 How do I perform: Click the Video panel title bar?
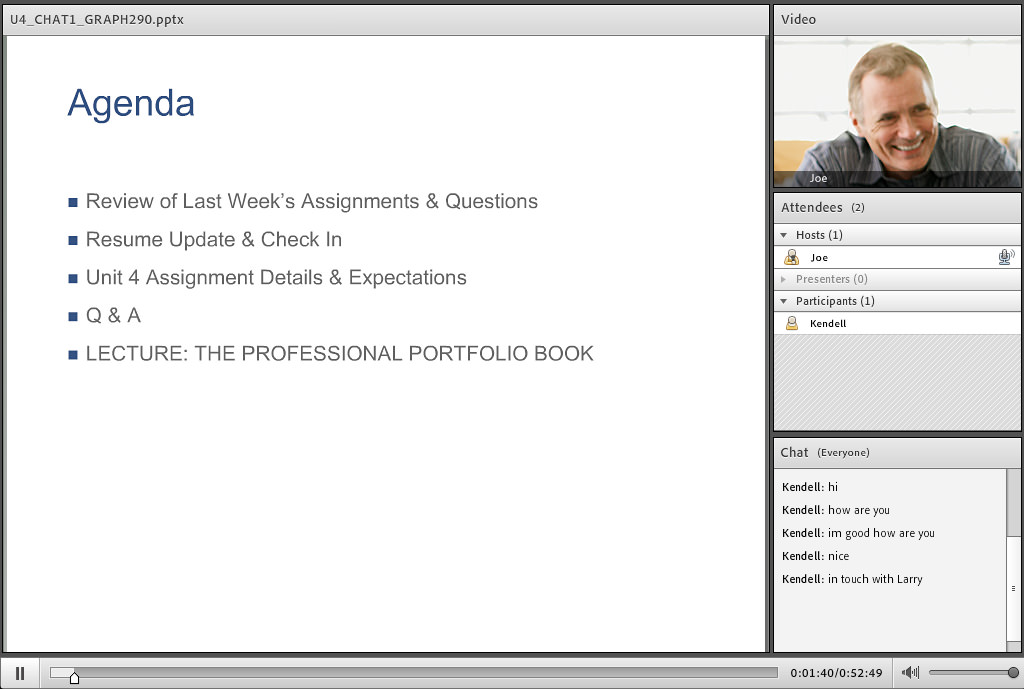point(896,19)
